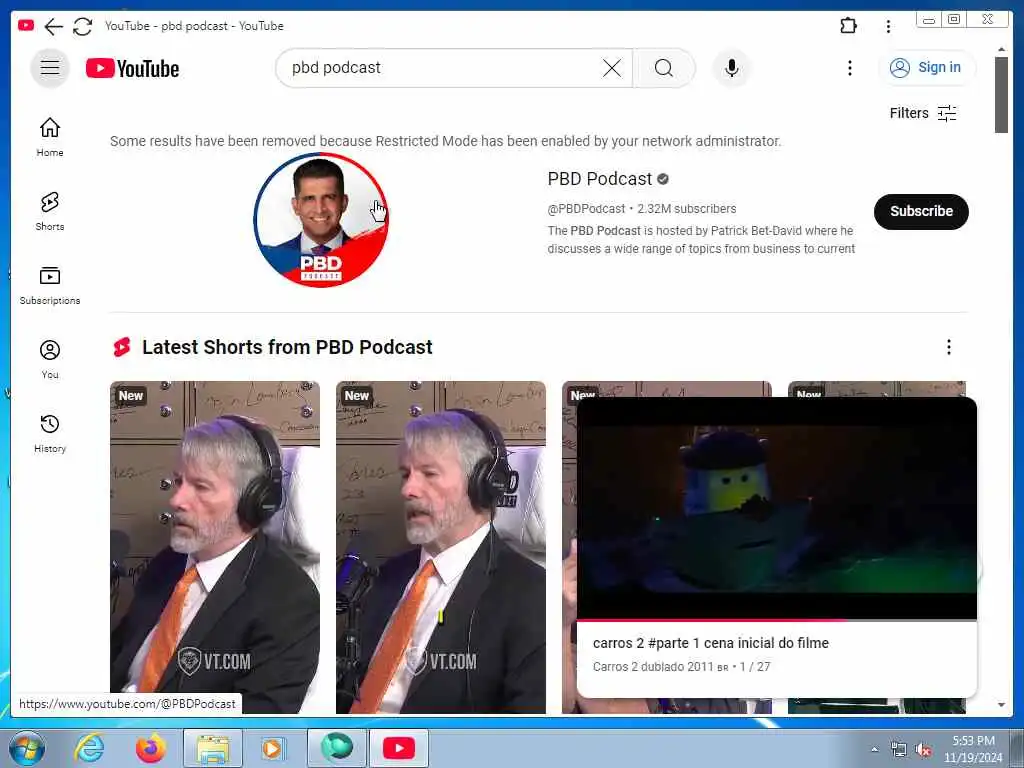Click the scrollbar down arrow
The width and height of the screenshot is (1024, 768).
[x=1001, y=705]
